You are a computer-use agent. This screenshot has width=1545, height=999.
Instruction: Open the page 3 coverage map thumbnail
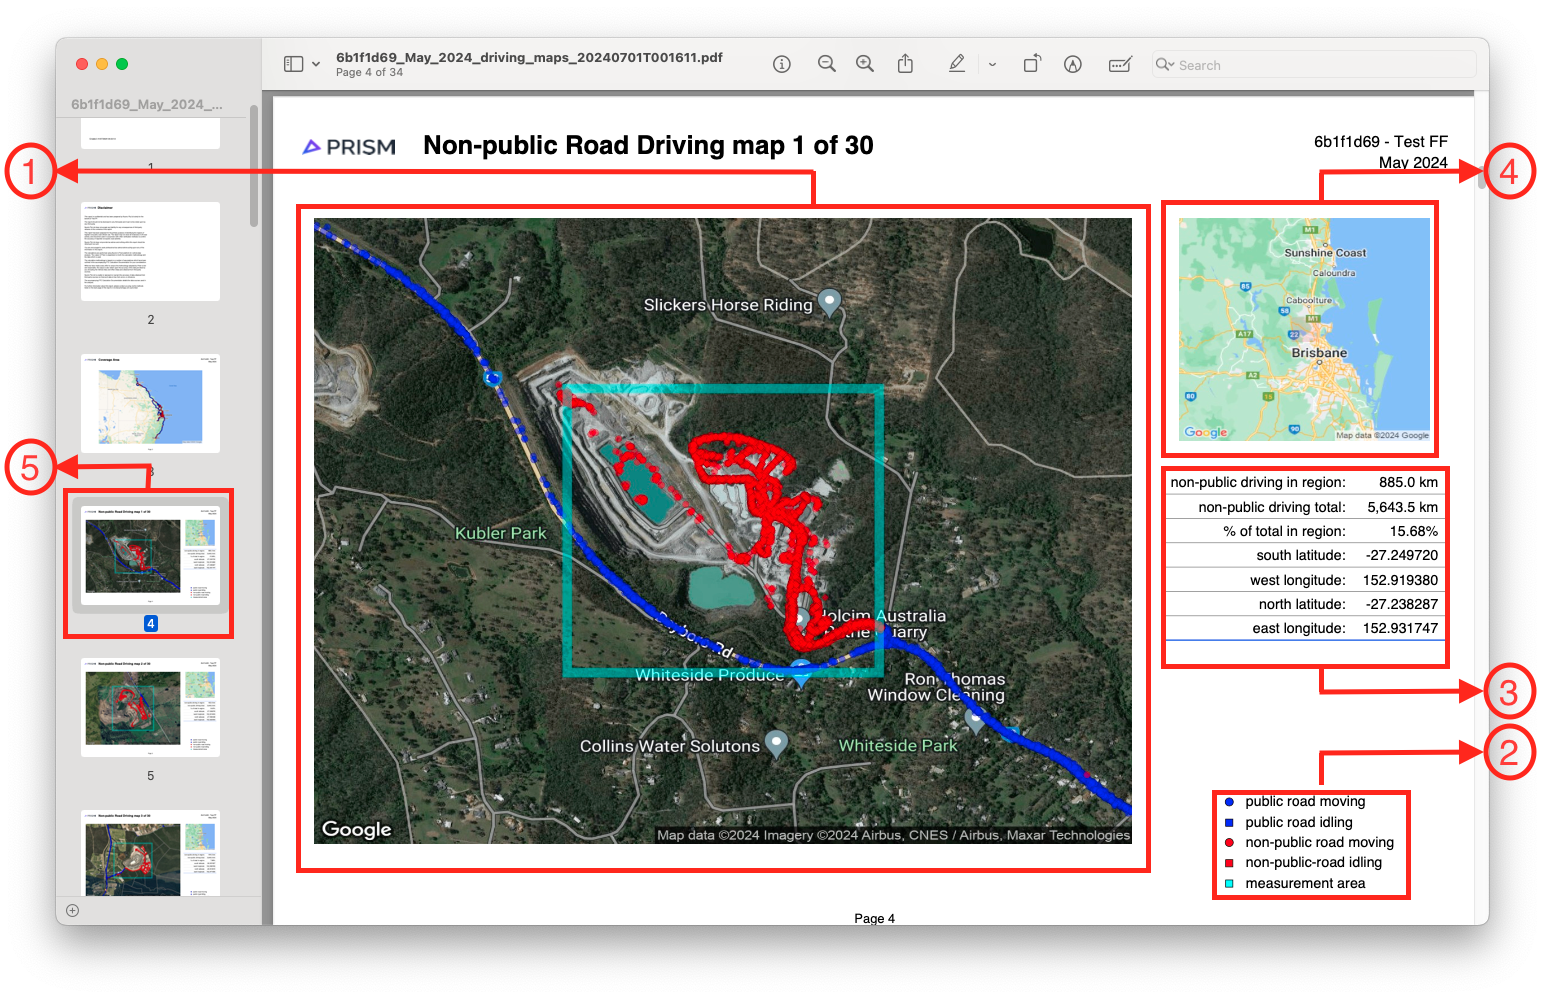(x=150, y=403)
